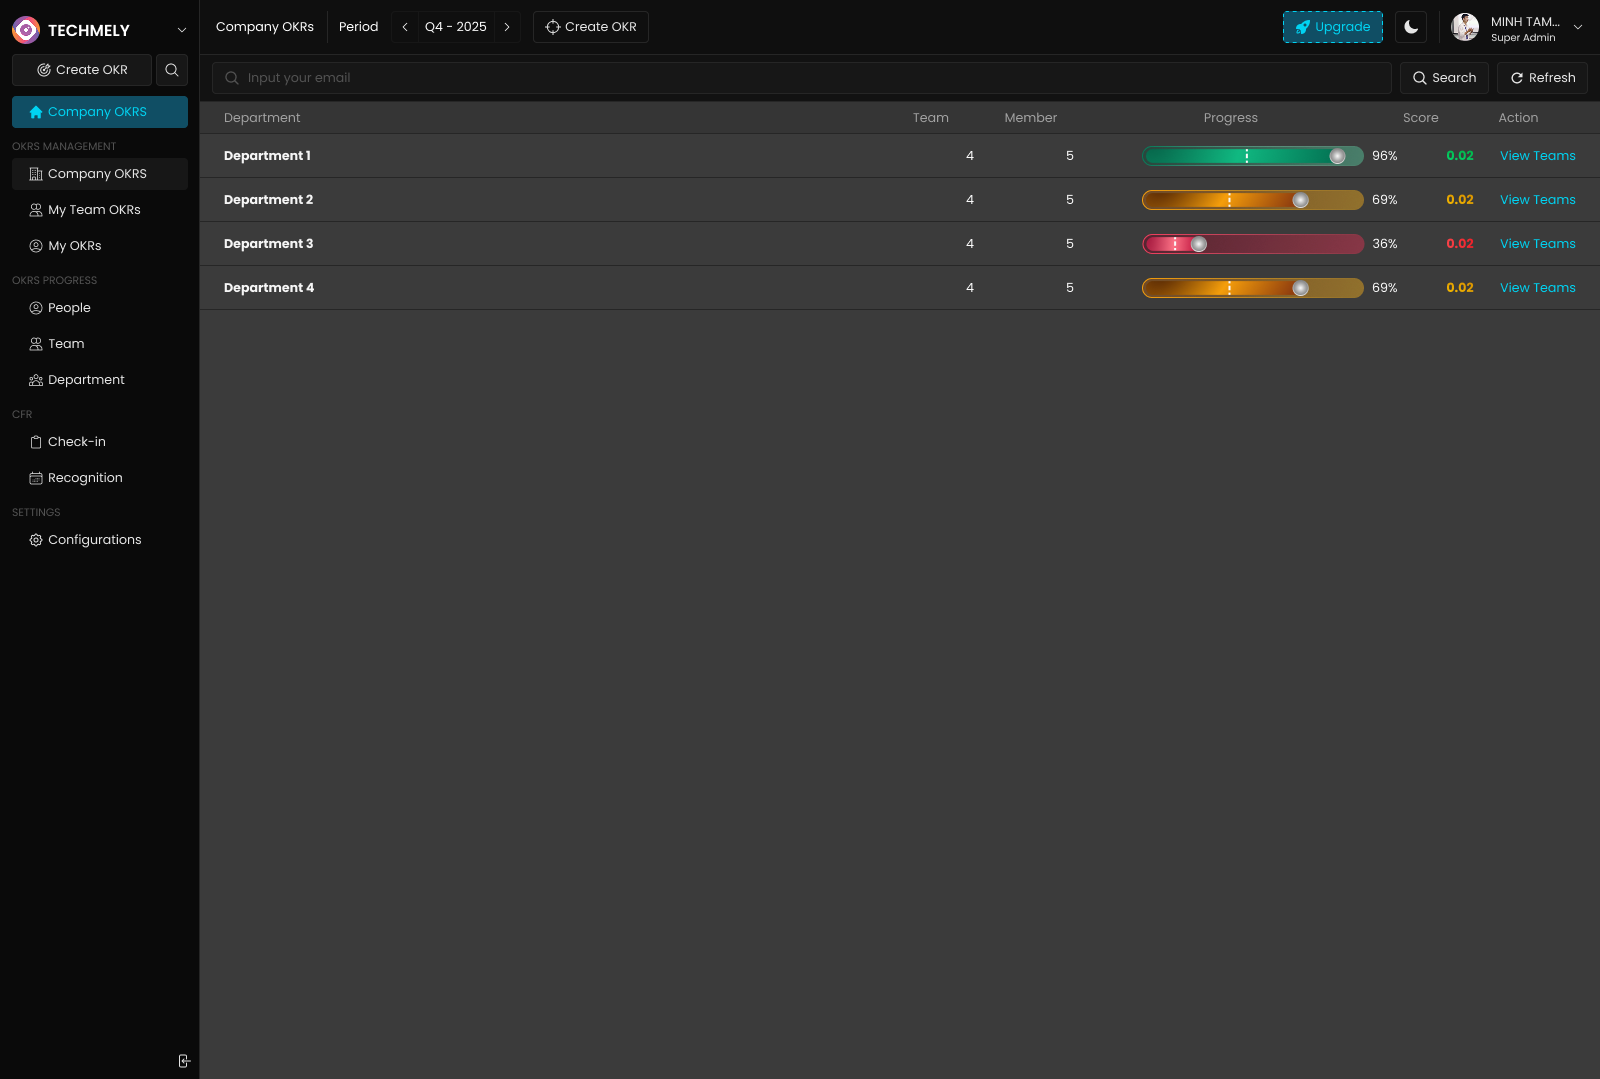Open the sidebar search icon
Viewport: 1600px width, 1079px height.
(172, 70)
